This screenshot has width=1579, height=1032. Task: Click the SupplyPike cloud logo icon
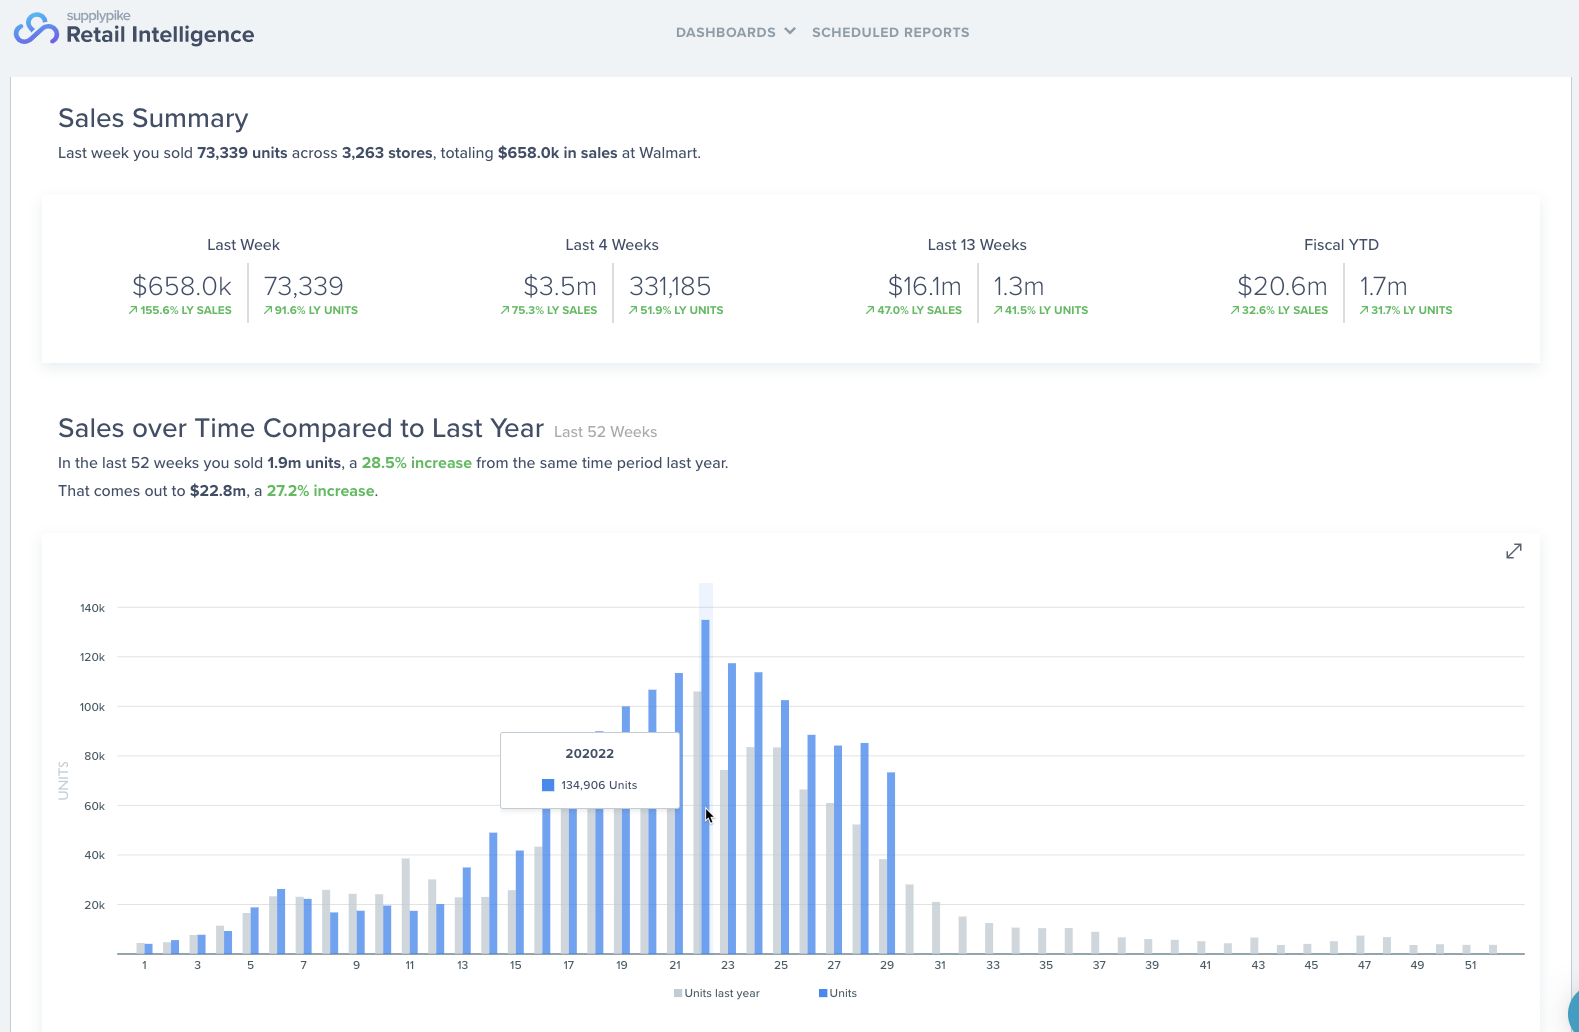click(x=36, y=28)
